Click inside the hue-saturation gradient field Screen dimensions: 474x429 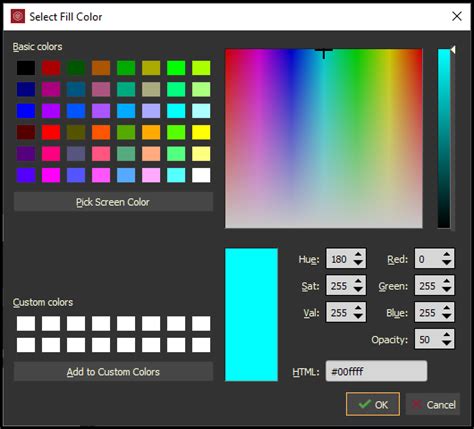tap(324, 138)
